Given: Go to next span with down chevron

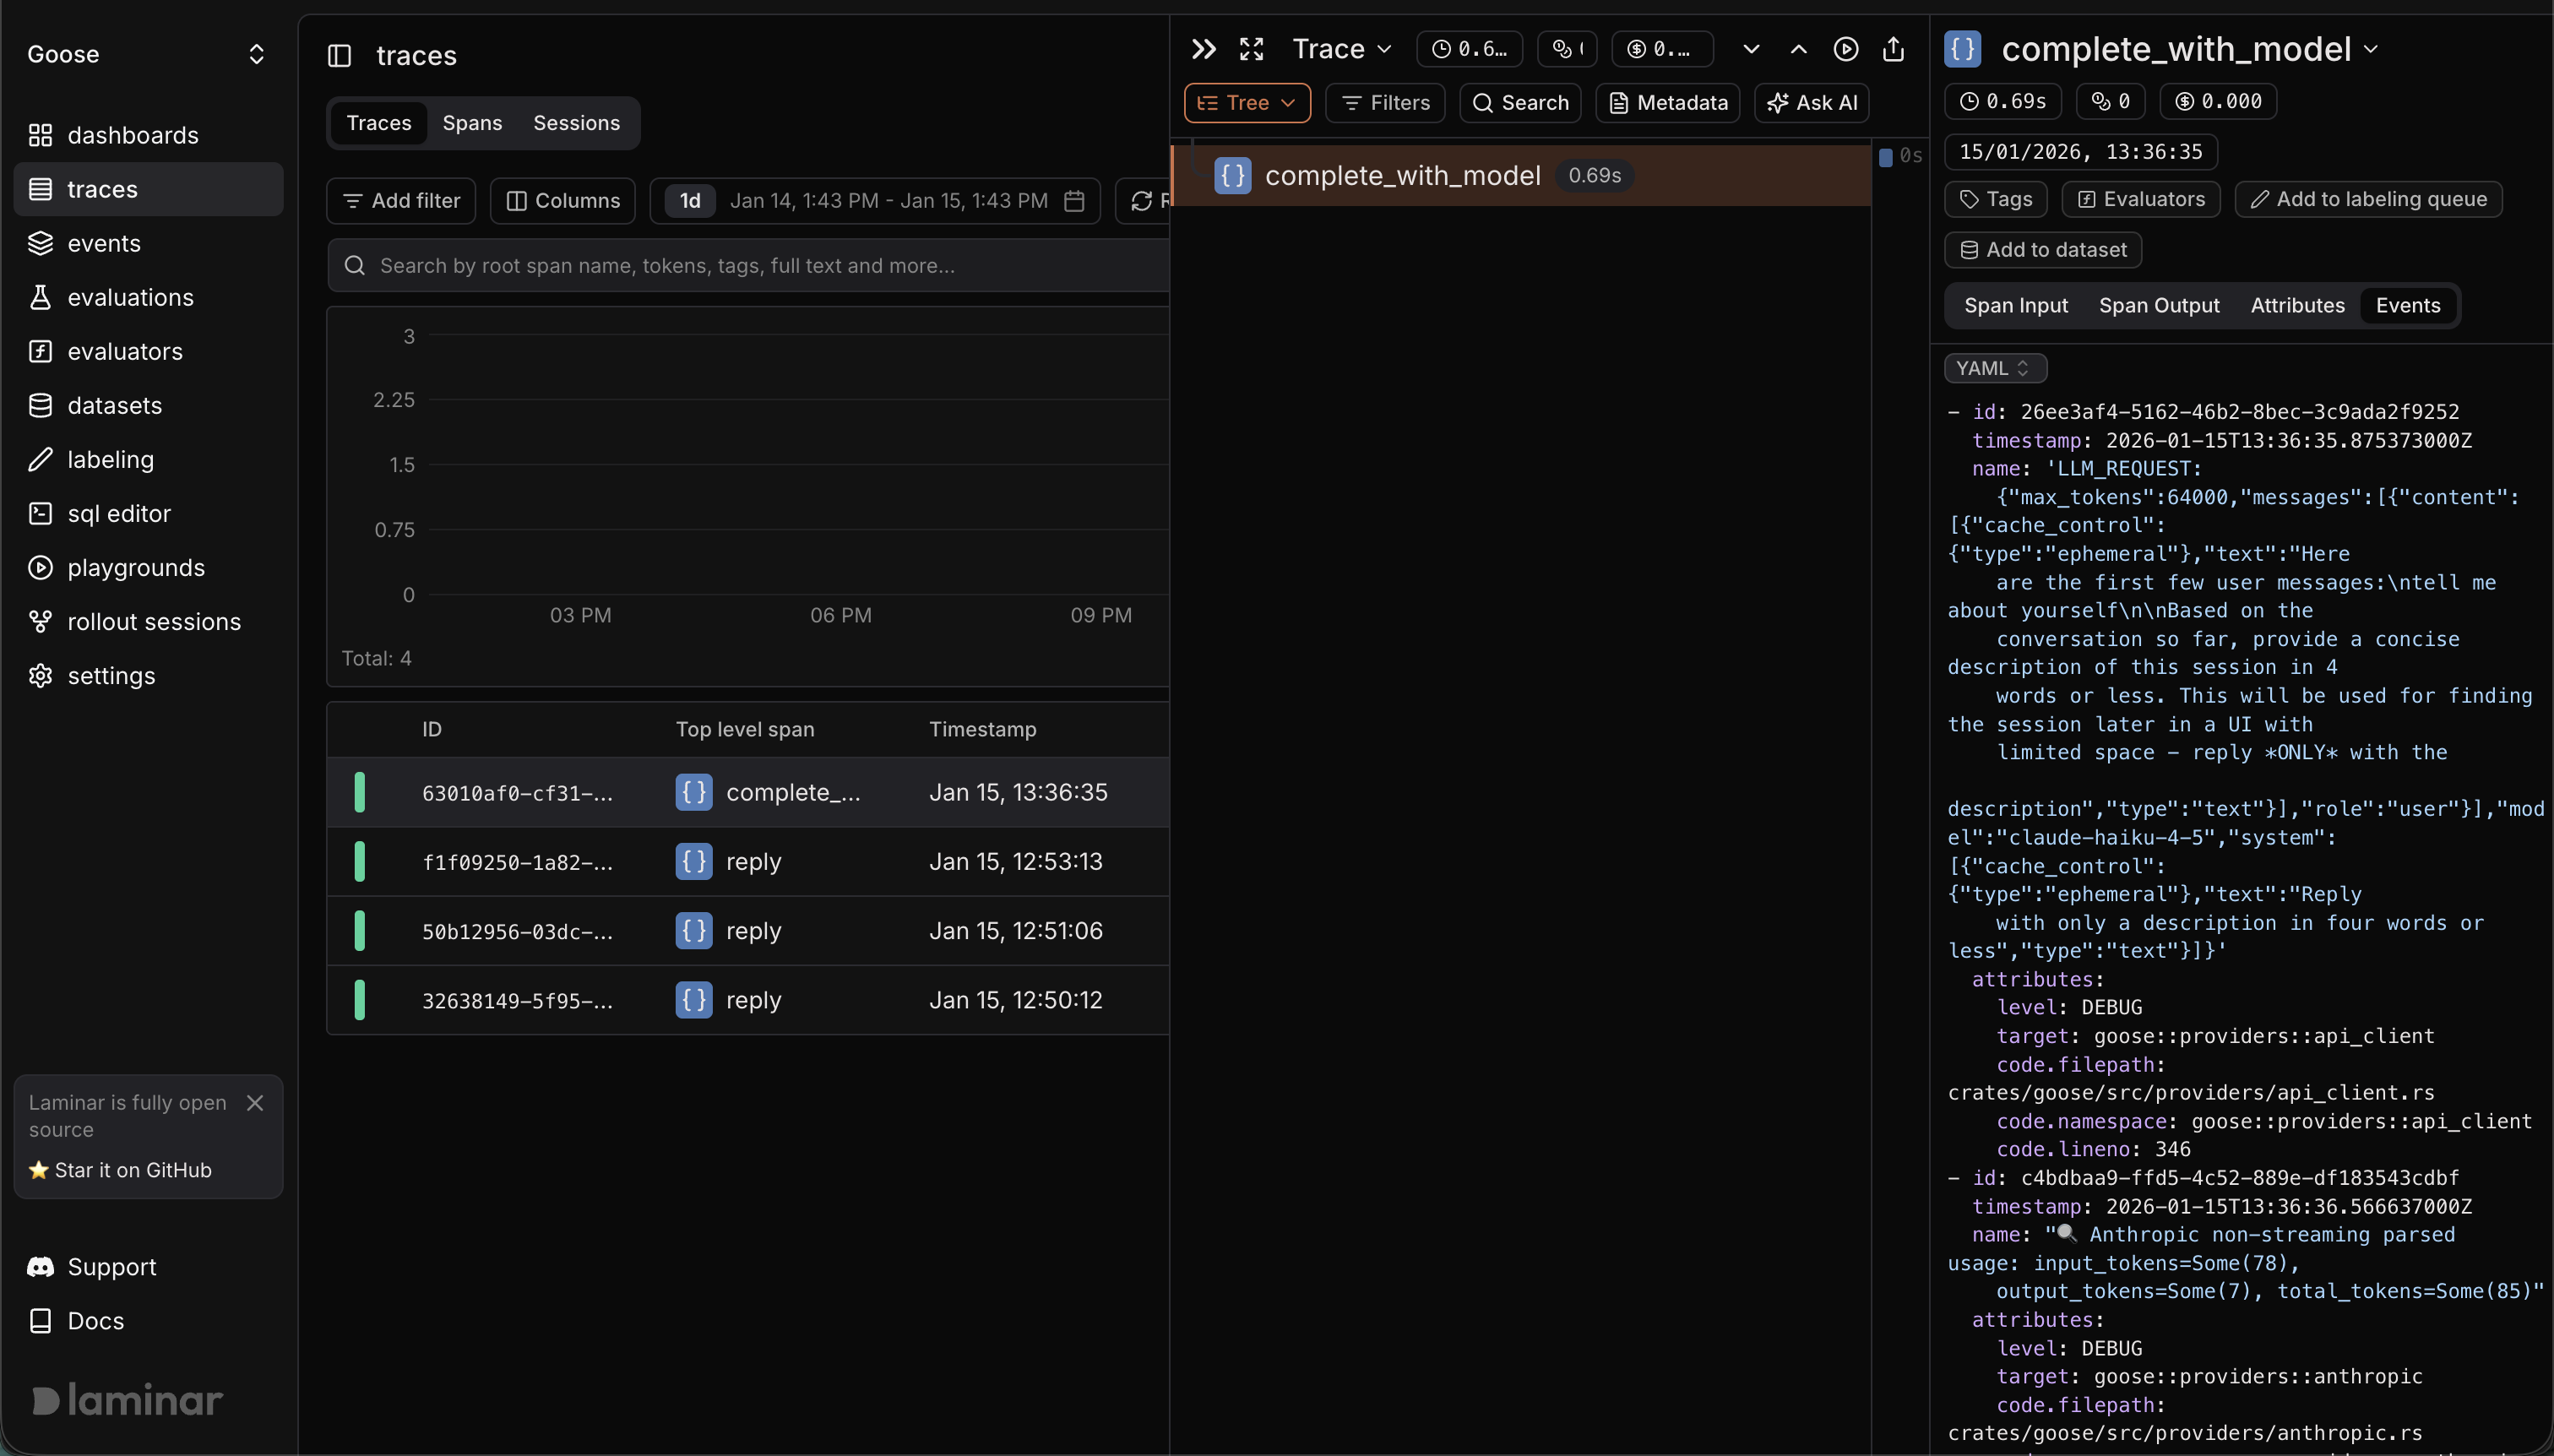Looking at the screenshot, I should coord(1751,49).
